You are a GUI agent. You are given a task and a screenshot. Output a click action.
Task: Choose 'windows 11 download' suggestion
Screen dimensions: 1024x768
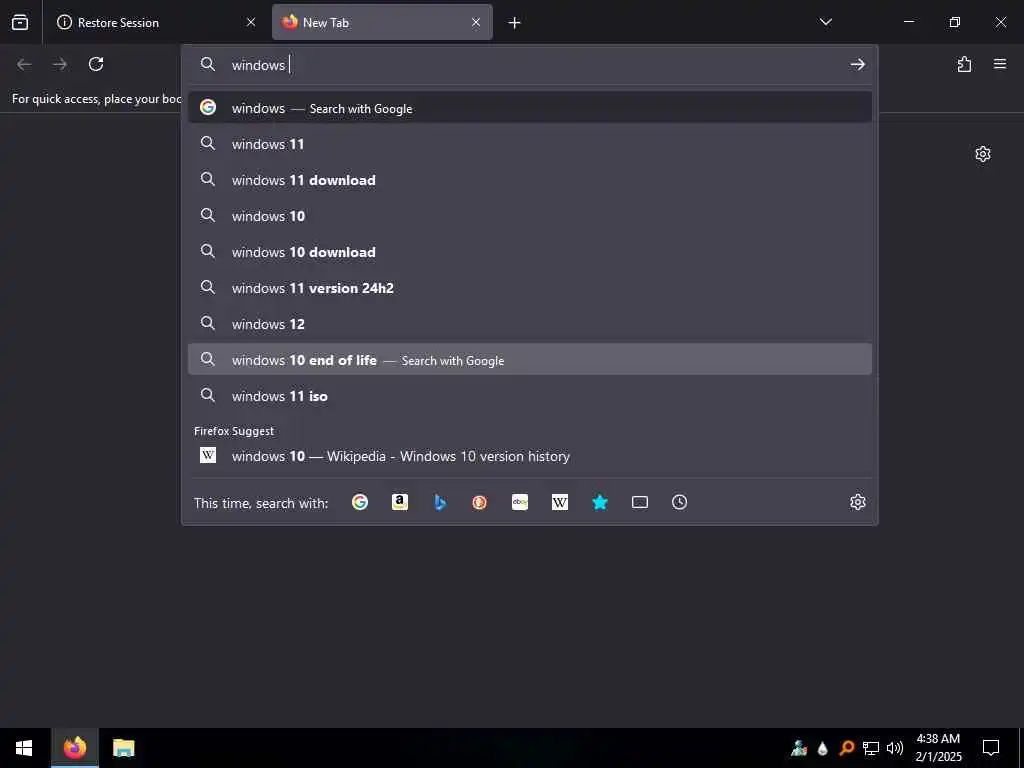(x=530, y=180)
